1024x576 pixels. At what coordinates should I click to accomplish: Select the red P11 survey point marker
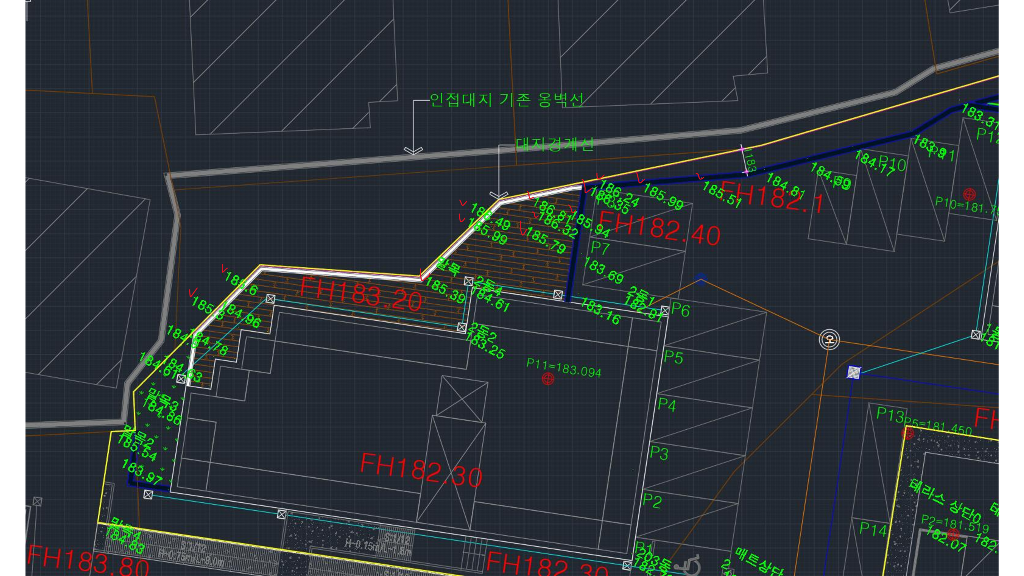point(546,380)
